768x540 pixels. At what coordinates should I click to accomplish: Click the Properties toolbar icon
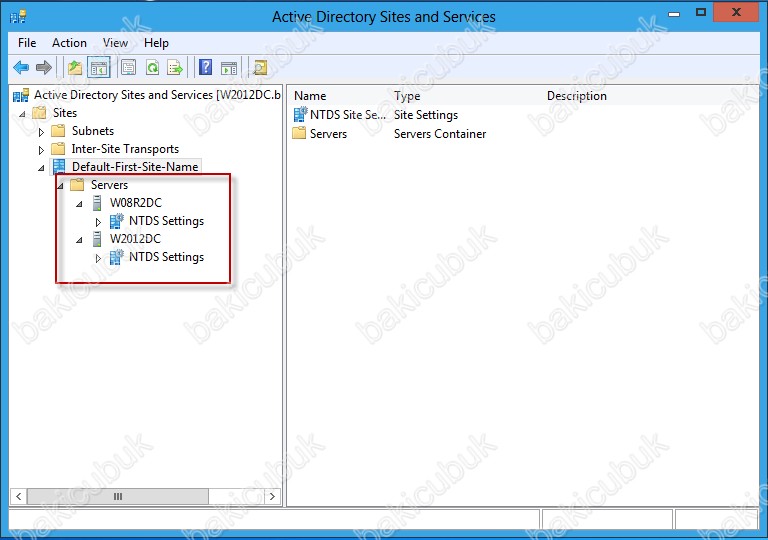128,67
